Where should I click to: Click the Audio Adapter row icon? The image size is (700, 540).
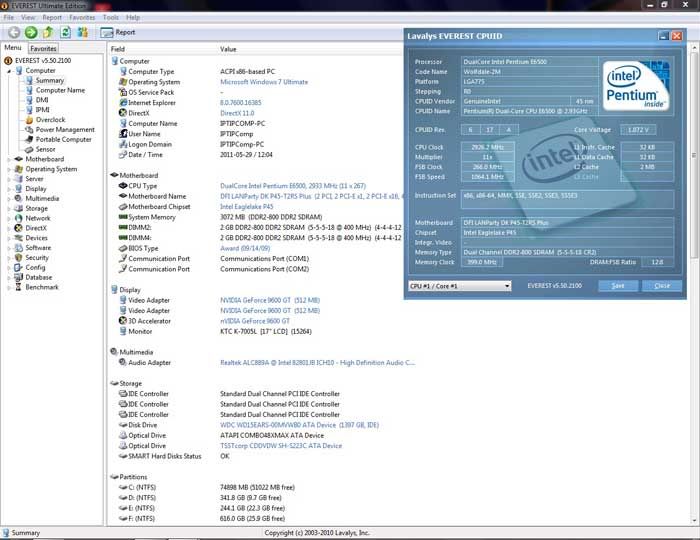tap(123, 363)
